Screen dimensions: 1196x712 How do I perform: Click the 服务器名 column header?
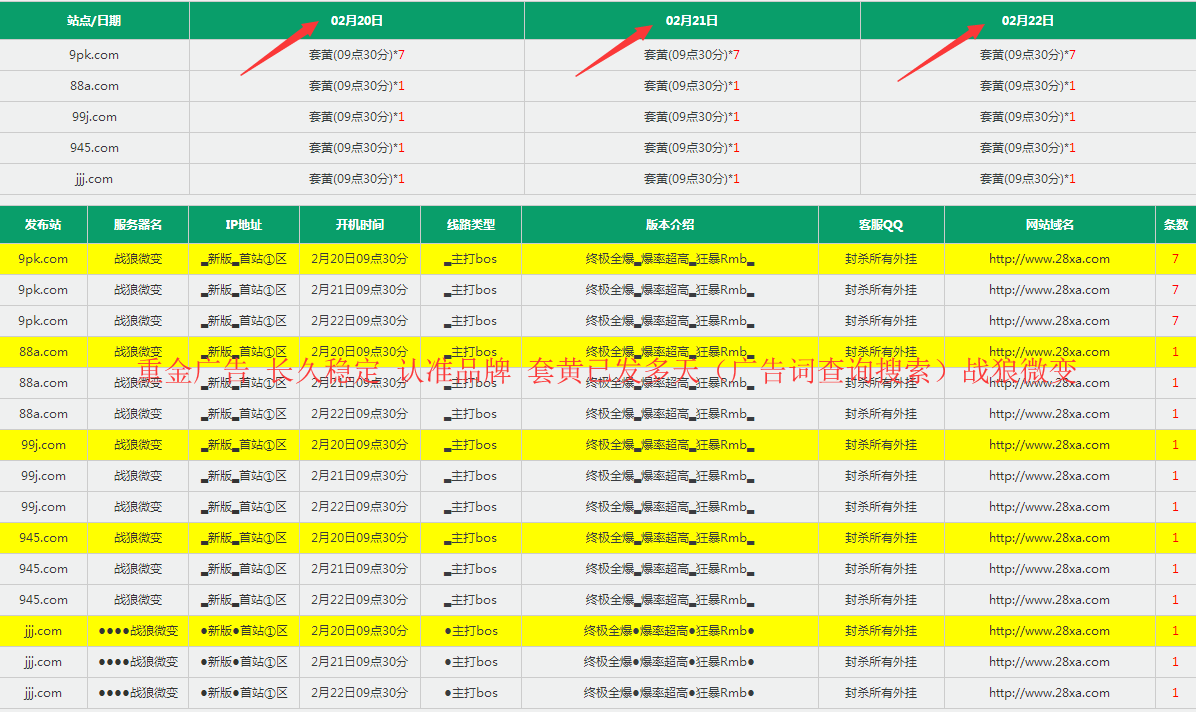click(x=138, y=225)
